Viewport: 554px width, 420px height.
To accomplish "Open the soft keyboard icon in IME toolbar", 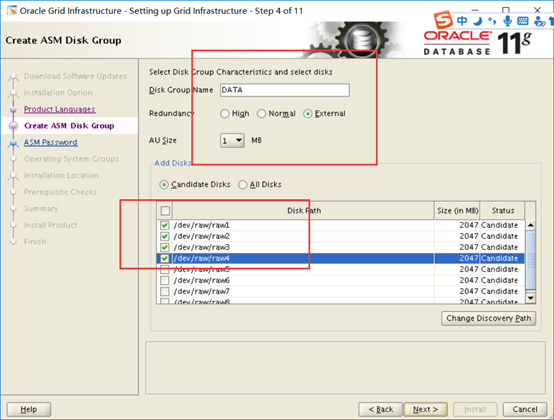I will click(523, 21).
